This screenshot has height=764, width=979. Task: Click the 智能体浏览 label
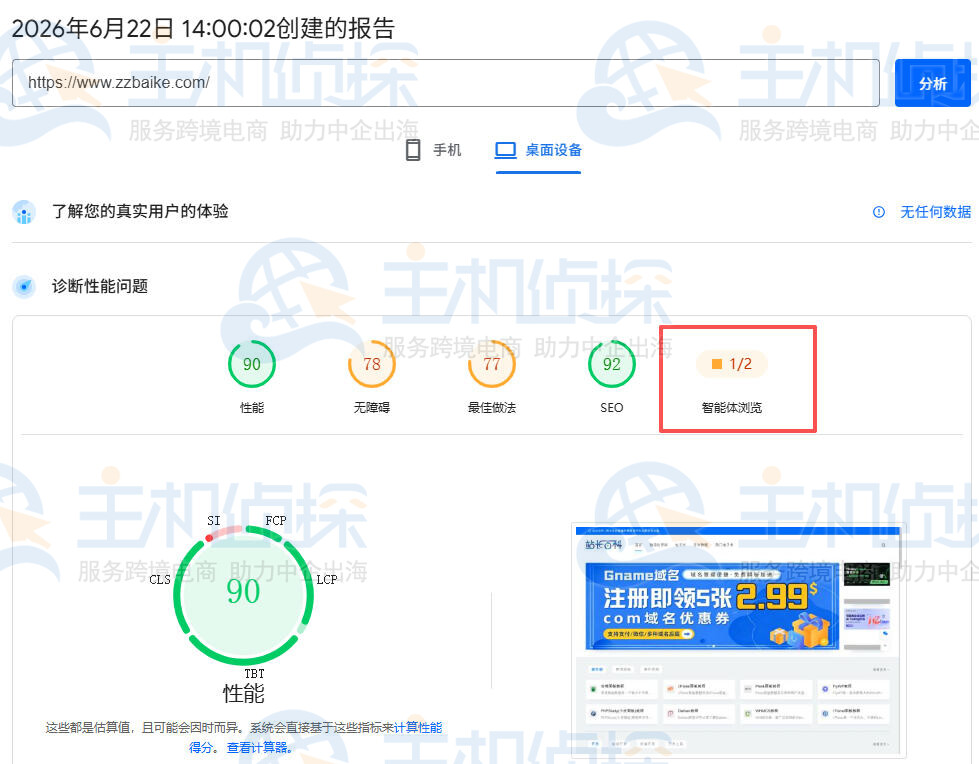[732, 408]
